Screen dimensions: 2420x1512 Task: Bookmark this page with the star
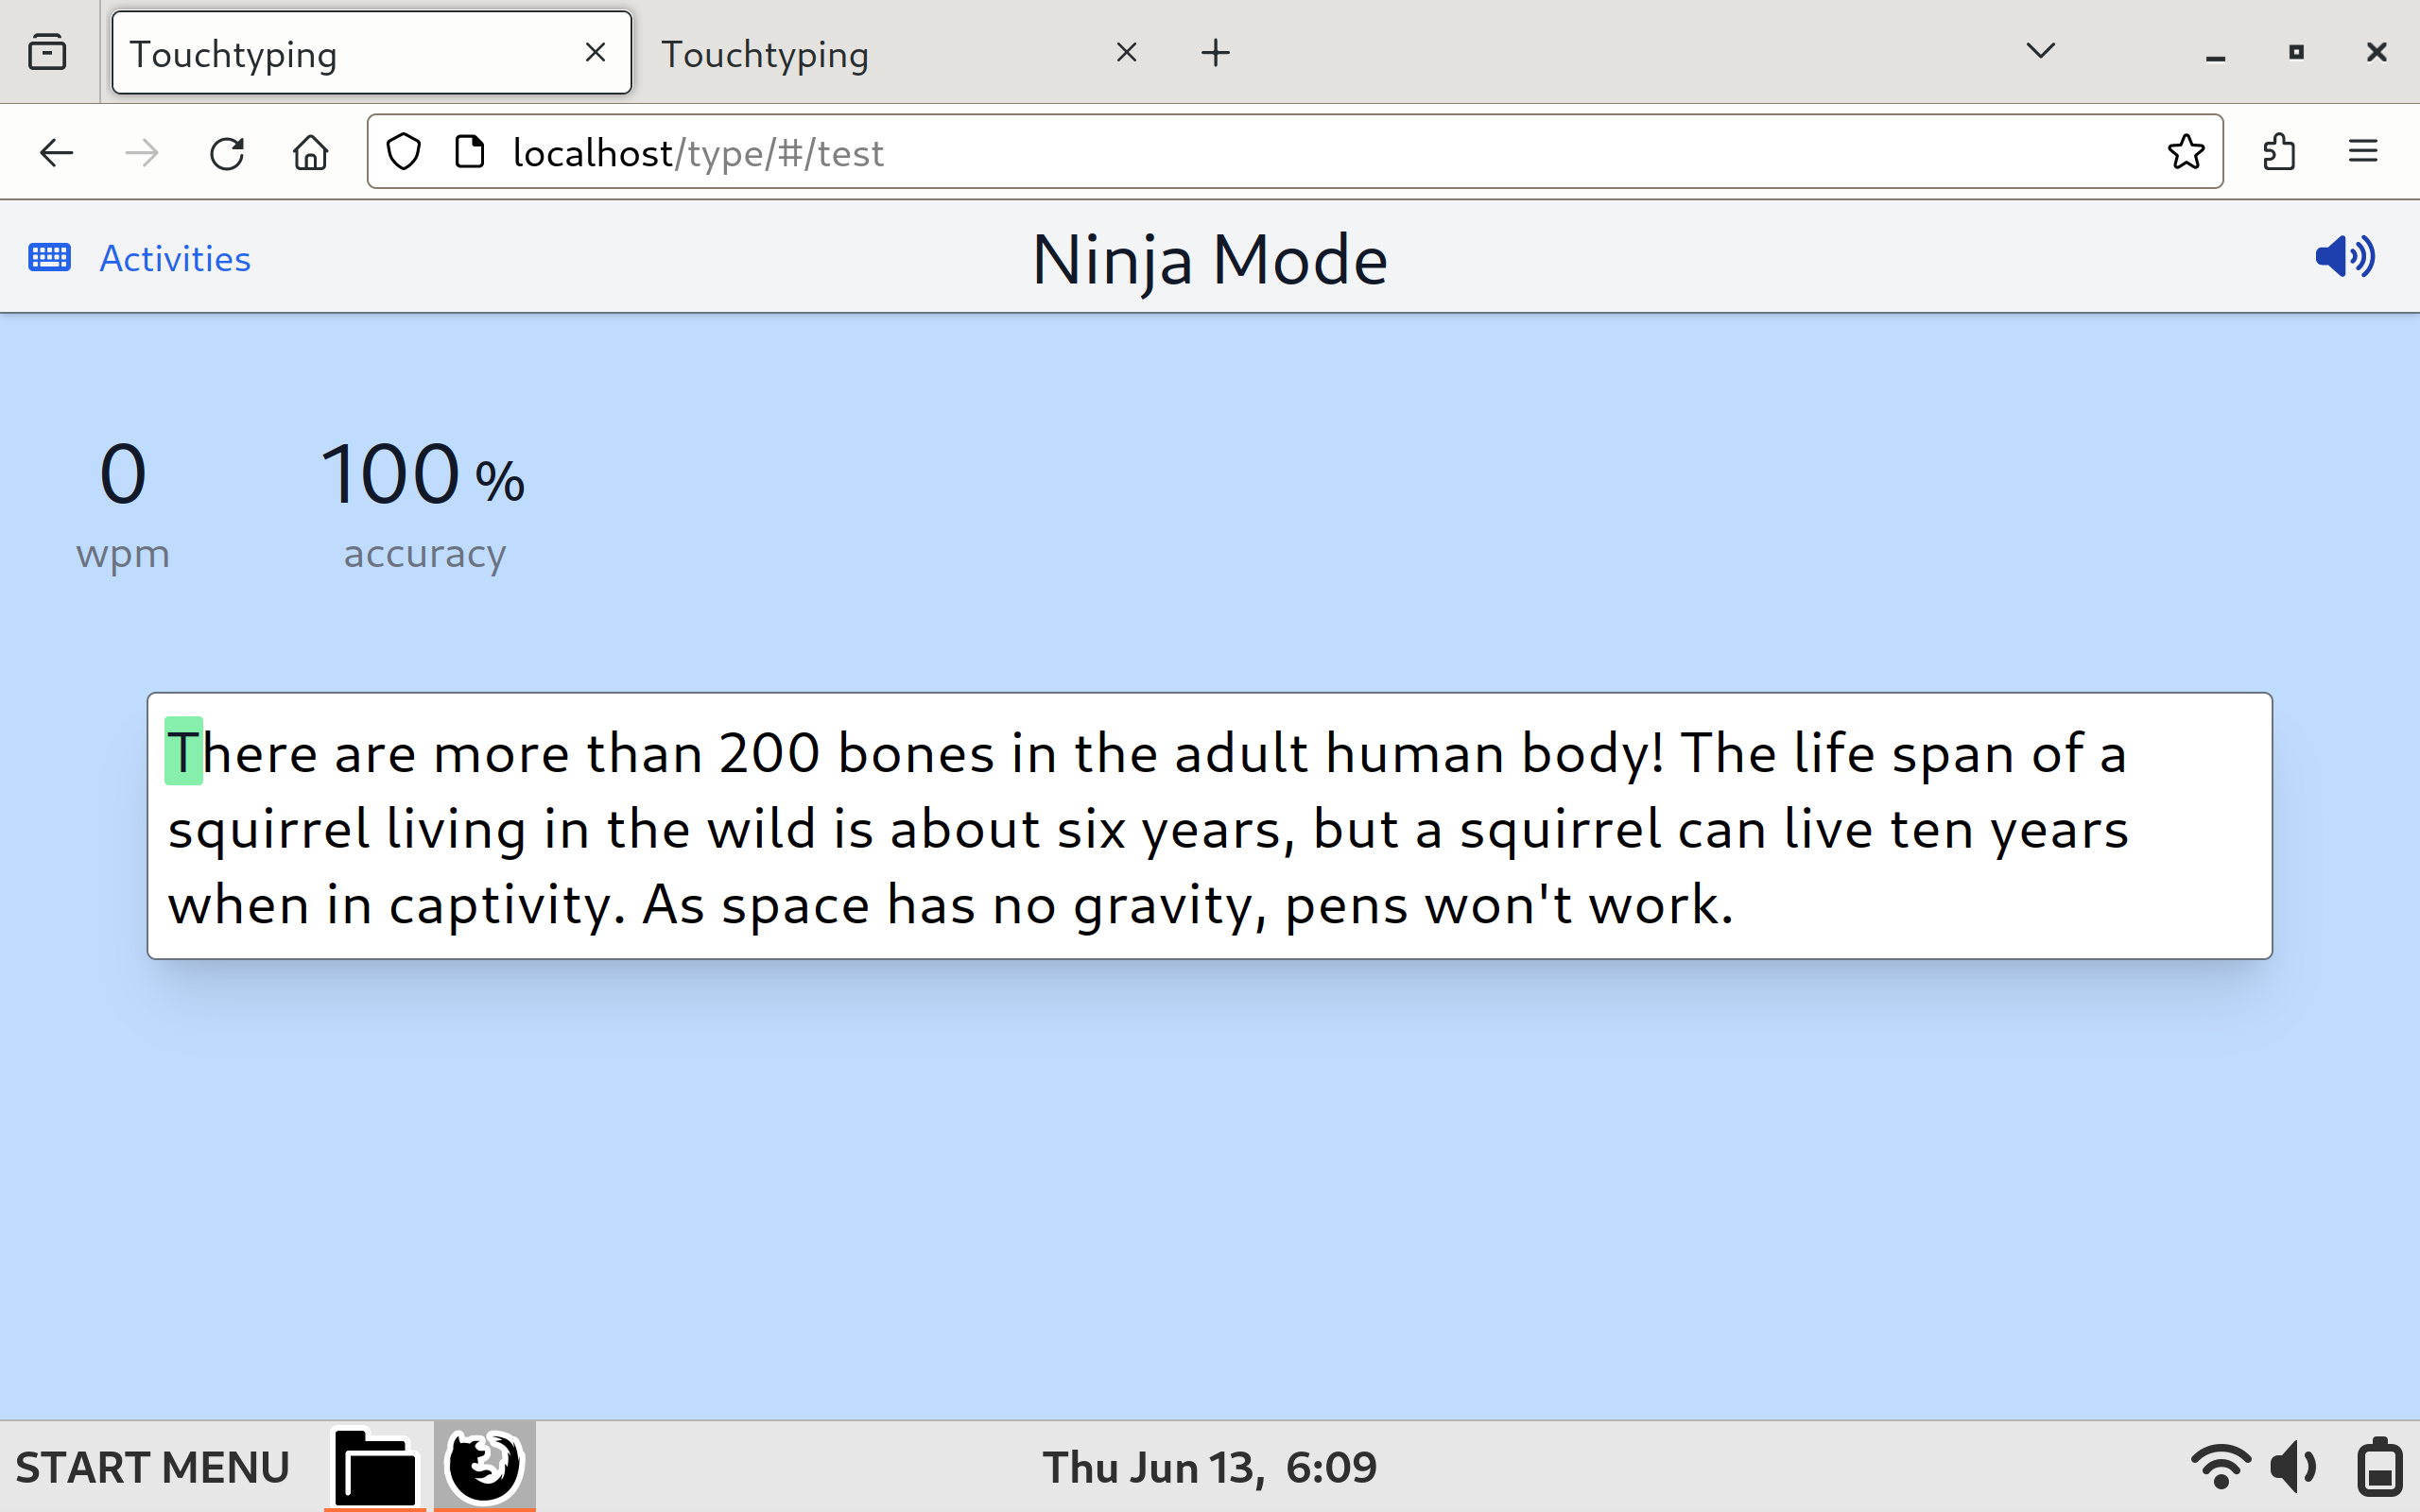click(x=2185, y=152)
